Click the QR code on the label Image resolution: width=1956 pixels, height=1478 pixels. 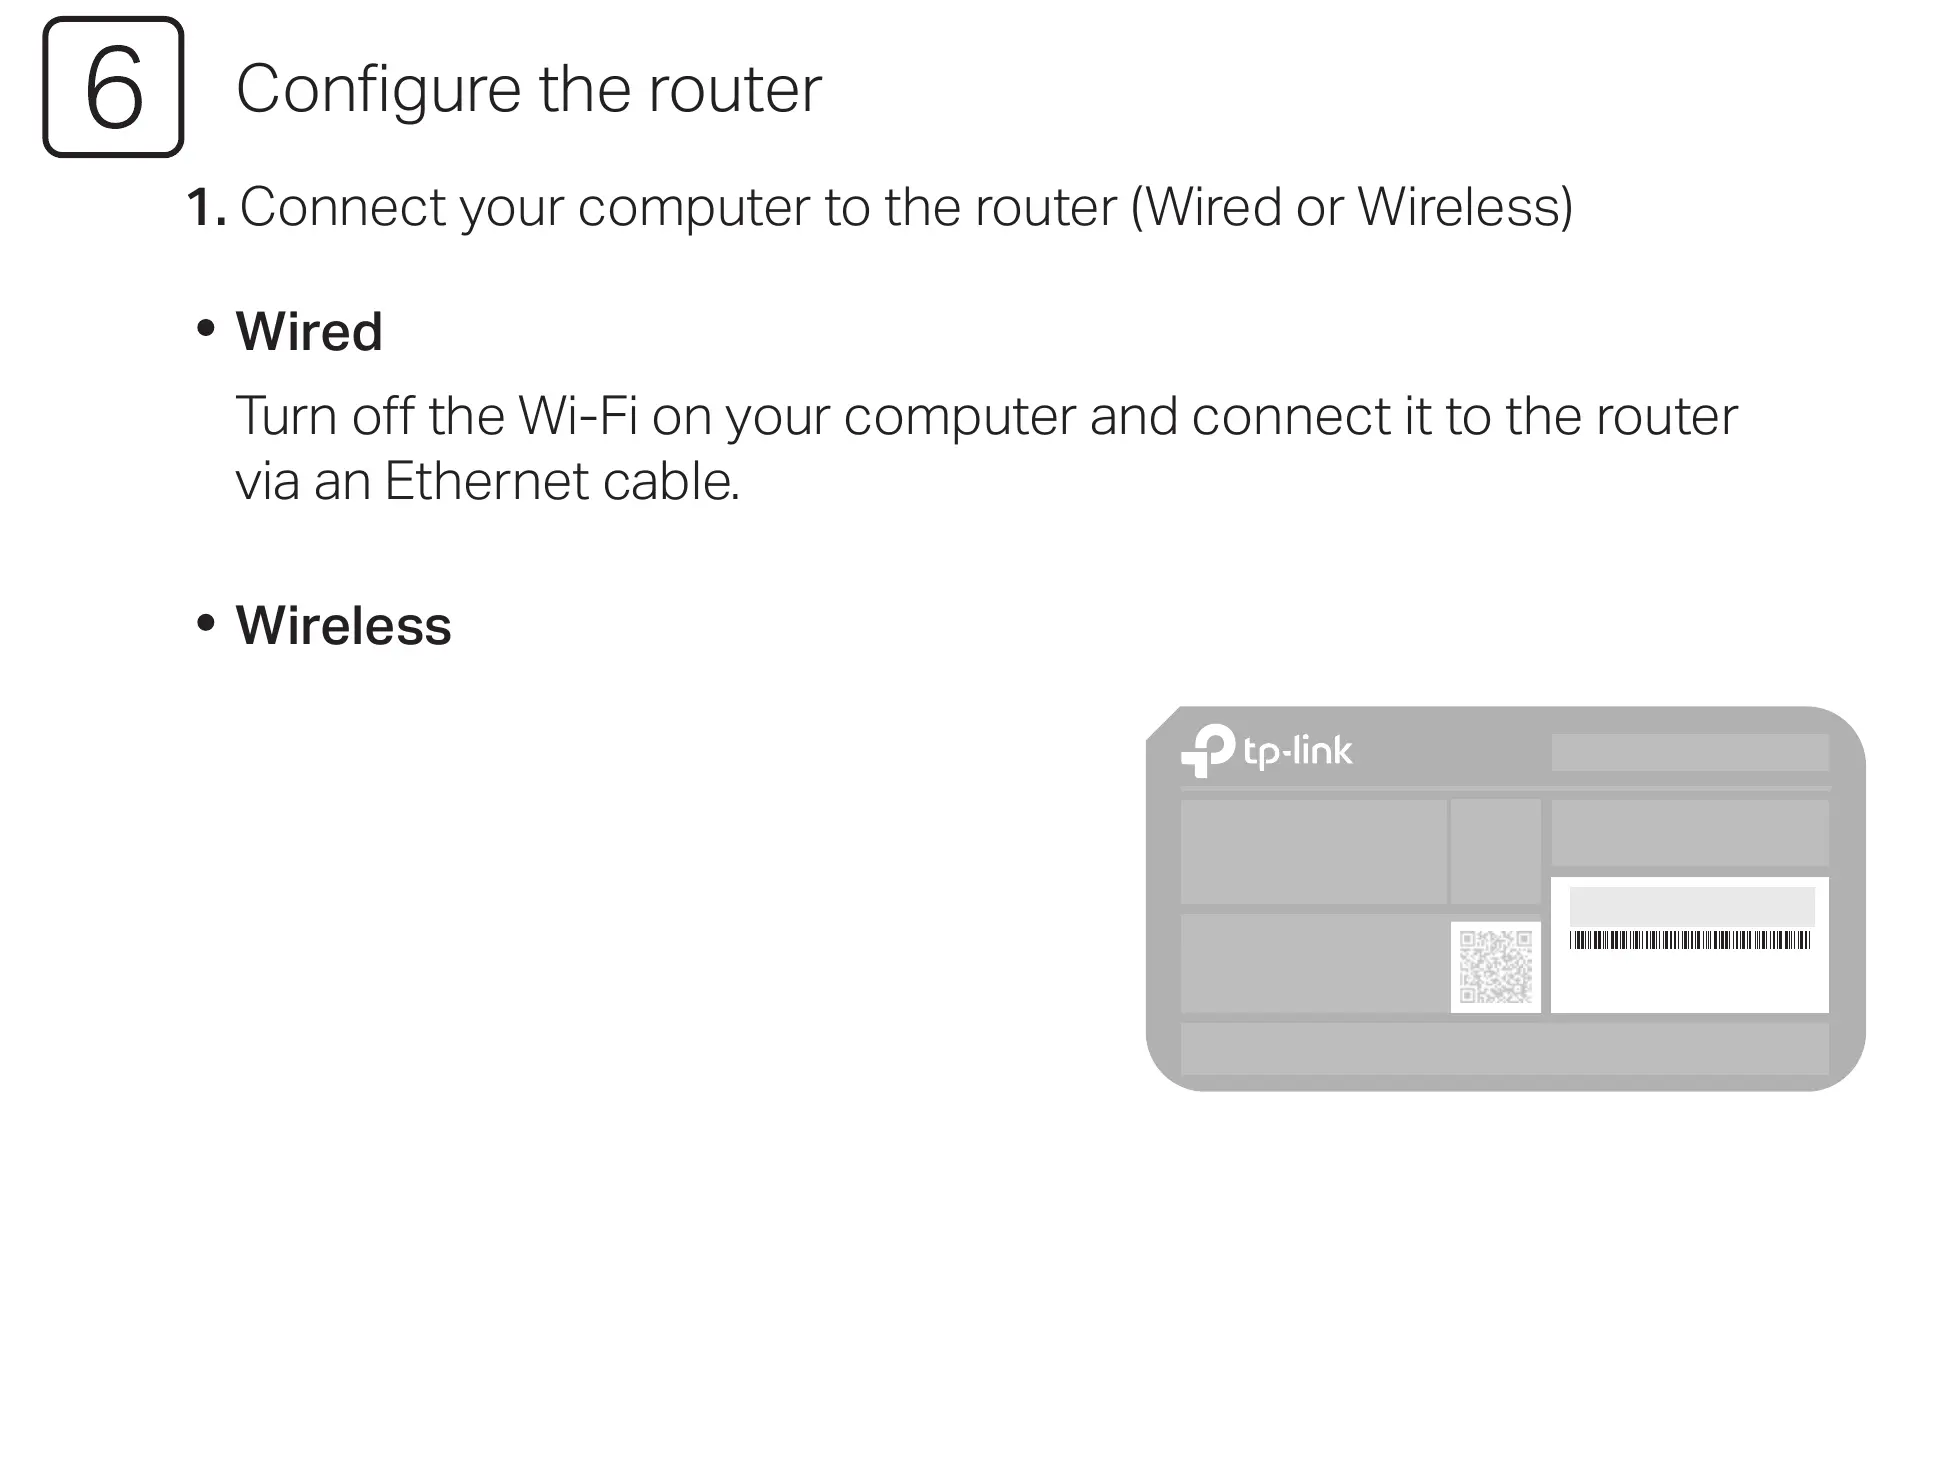coord(1495,966)
